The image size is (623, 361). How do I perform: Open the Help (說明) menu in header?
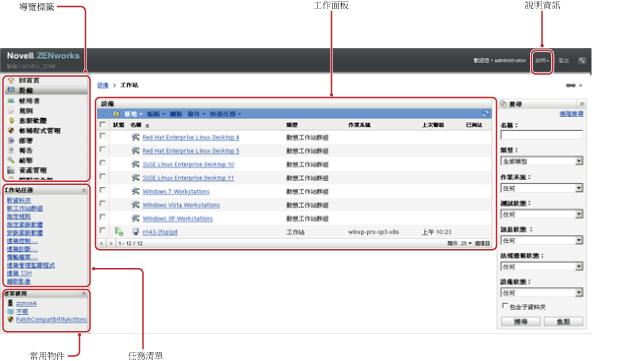coord(542,61)
